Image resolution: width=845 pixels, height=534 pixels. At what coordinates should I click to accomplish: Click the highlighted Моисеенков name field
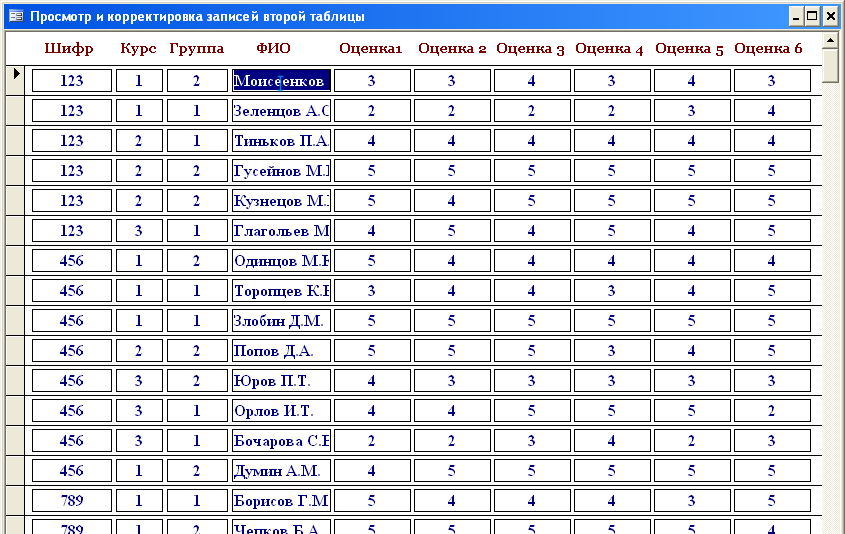point(281,81)
